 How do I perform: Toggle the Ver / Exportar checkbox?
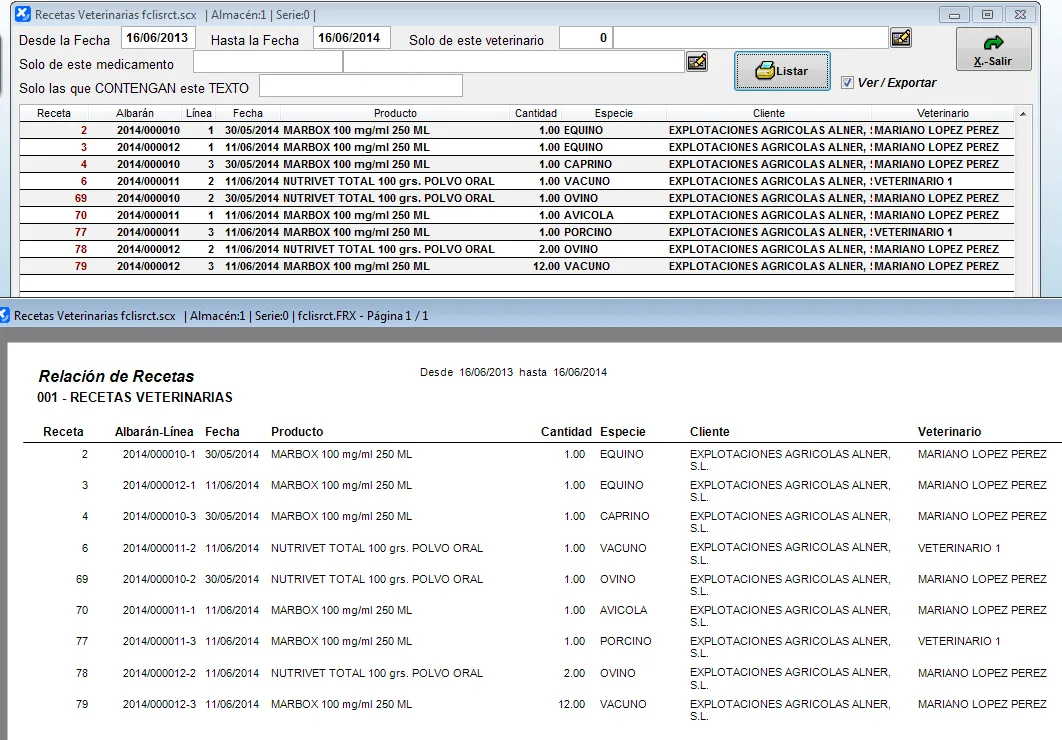tap(848, 83)
